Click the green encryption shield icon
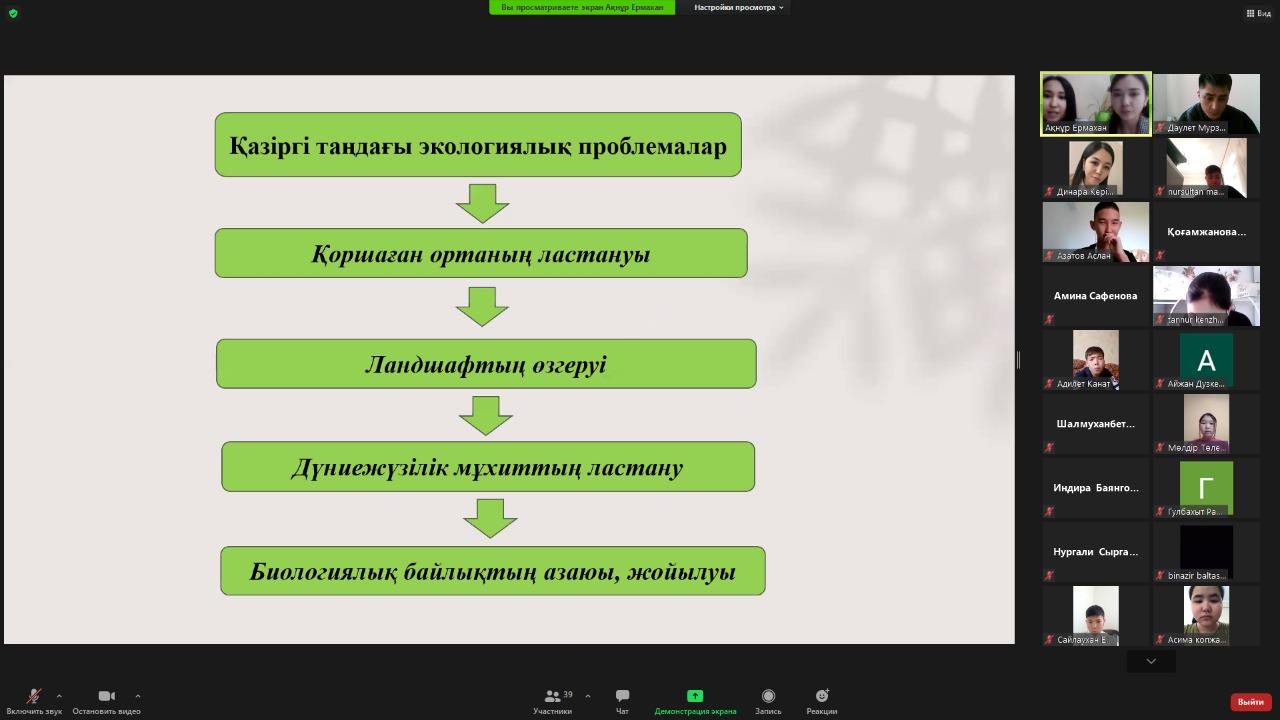 tap(13, 13)
